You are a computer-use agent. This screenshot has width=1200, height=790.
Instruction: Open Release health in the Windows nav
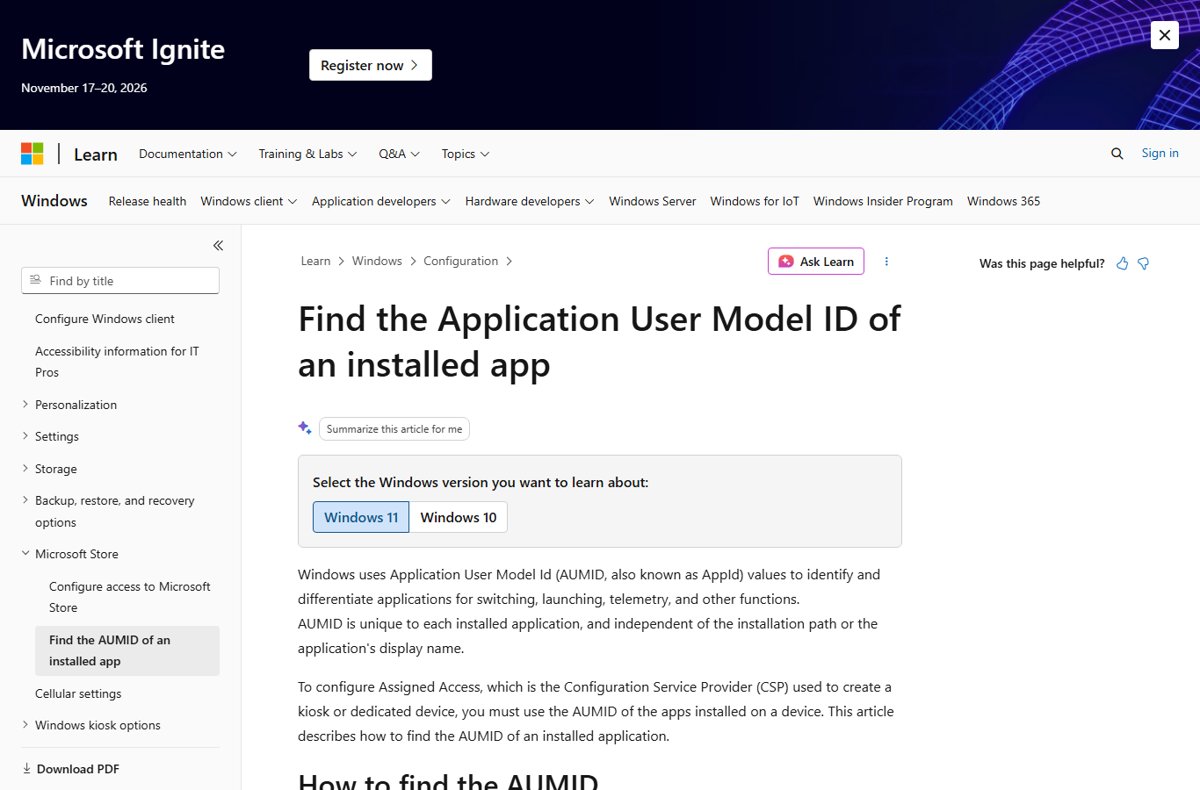click(x=147, y=201)
